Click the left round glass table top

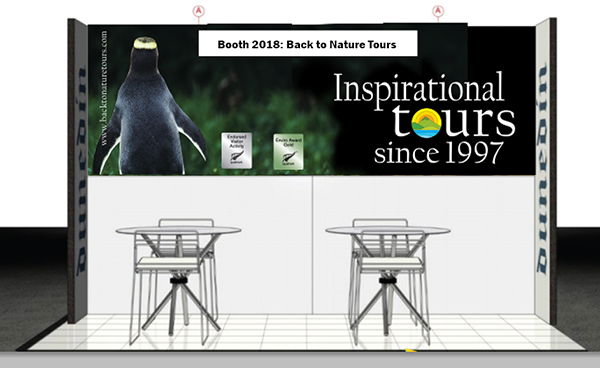pyautogui.click(x=178, y=230)
